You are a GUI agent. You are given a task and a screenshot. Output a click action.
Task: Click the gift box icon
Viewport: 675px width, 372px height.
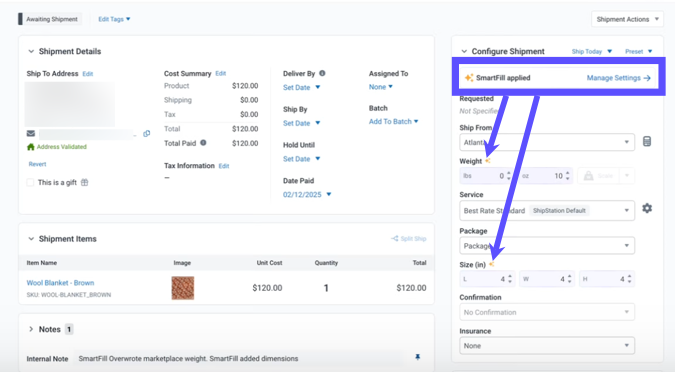click(x=85, y=182)
